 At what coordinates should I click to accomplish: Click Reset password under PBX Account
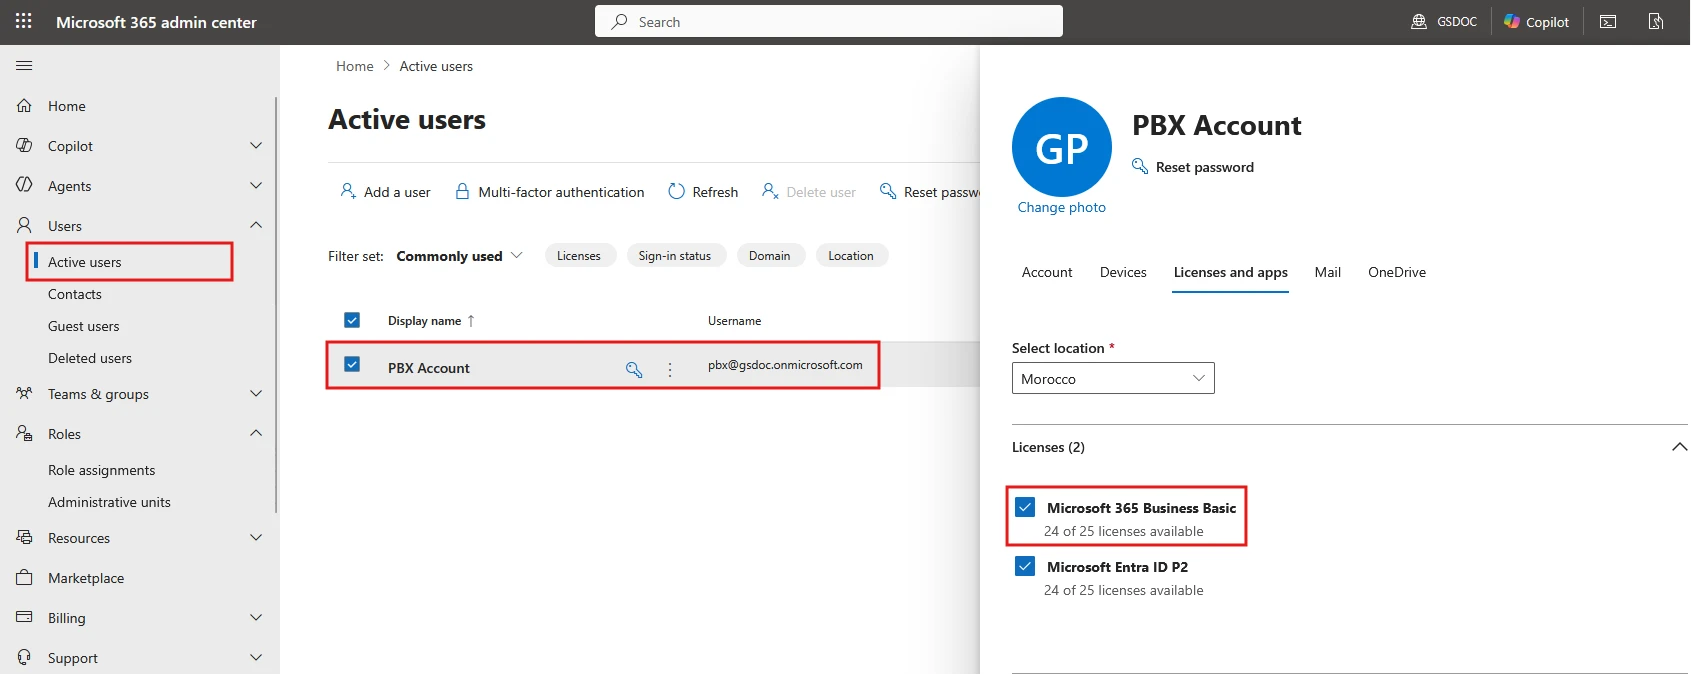pyautogui.click(x=1193, y=167)
